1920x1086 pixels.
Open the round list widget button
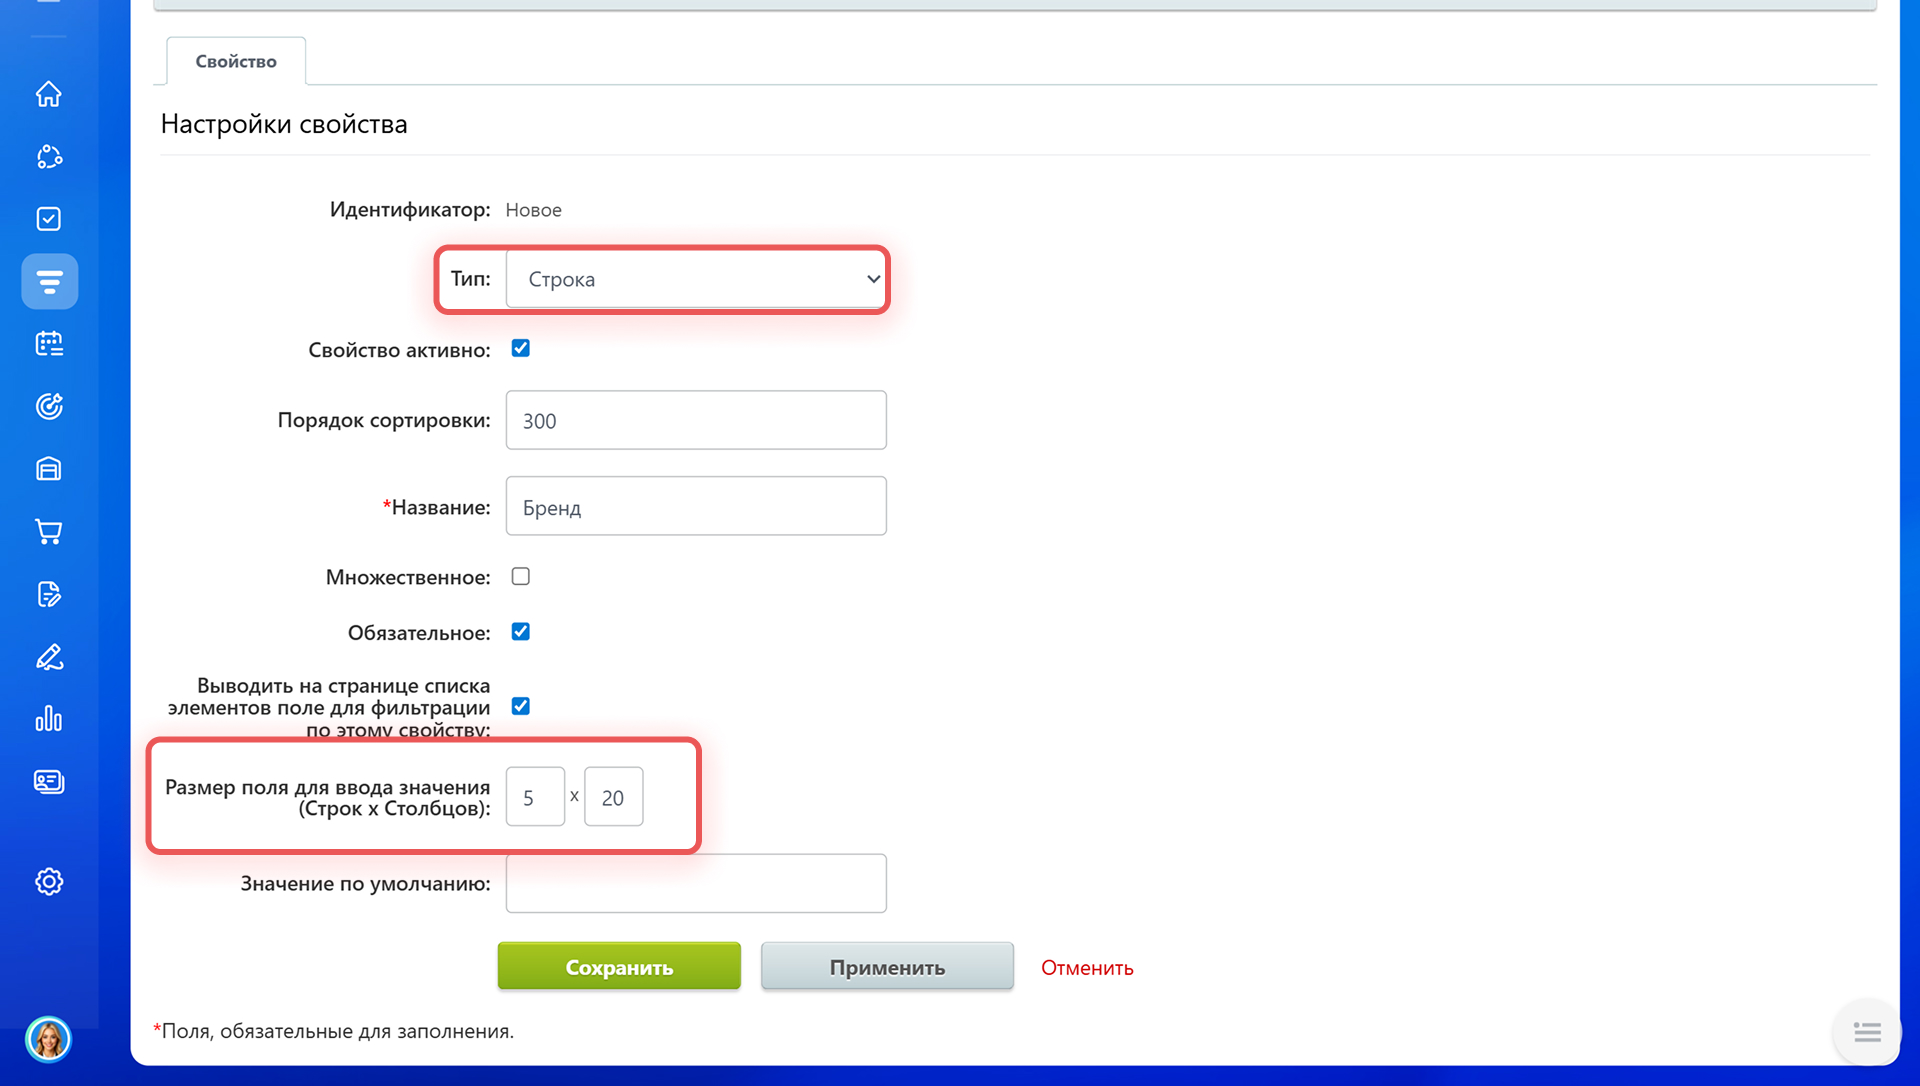click(x=1866, y=1032)
